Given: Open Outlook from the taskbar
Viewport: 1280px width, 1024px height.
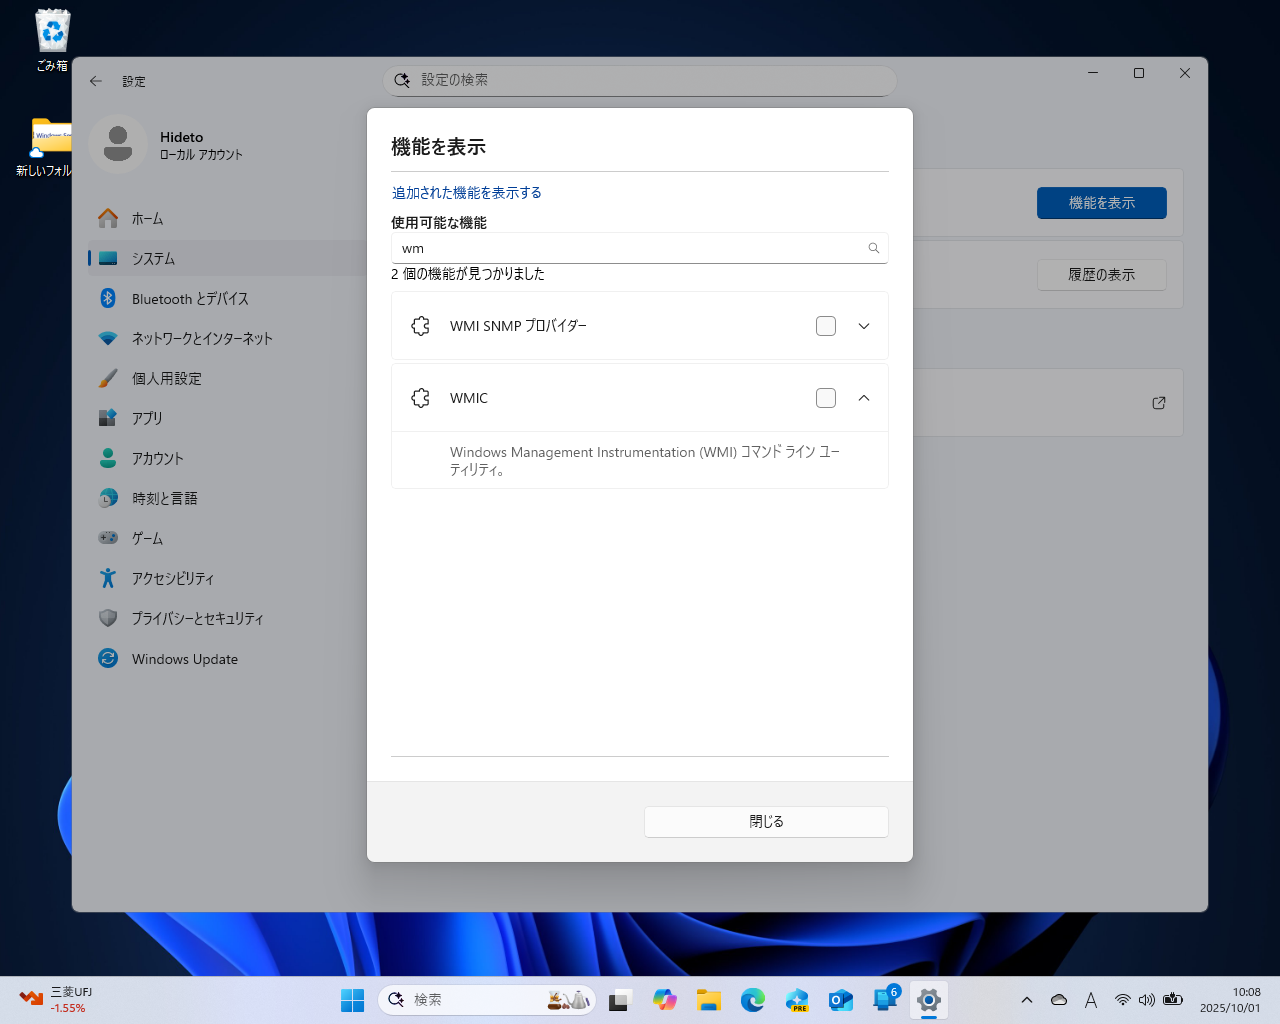Looking at the screenshot, I should tap(841, 1000).
